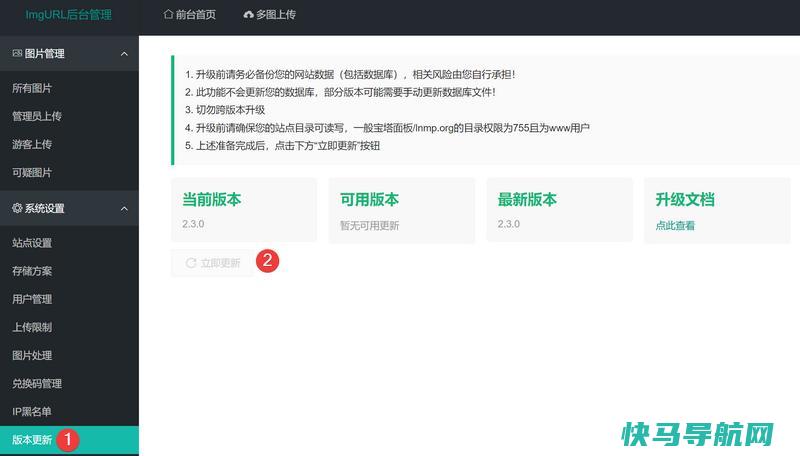Click the refresh icon in 立即更新 button
The height and width of the screenshot is (456, 800).
click(191, 263)
